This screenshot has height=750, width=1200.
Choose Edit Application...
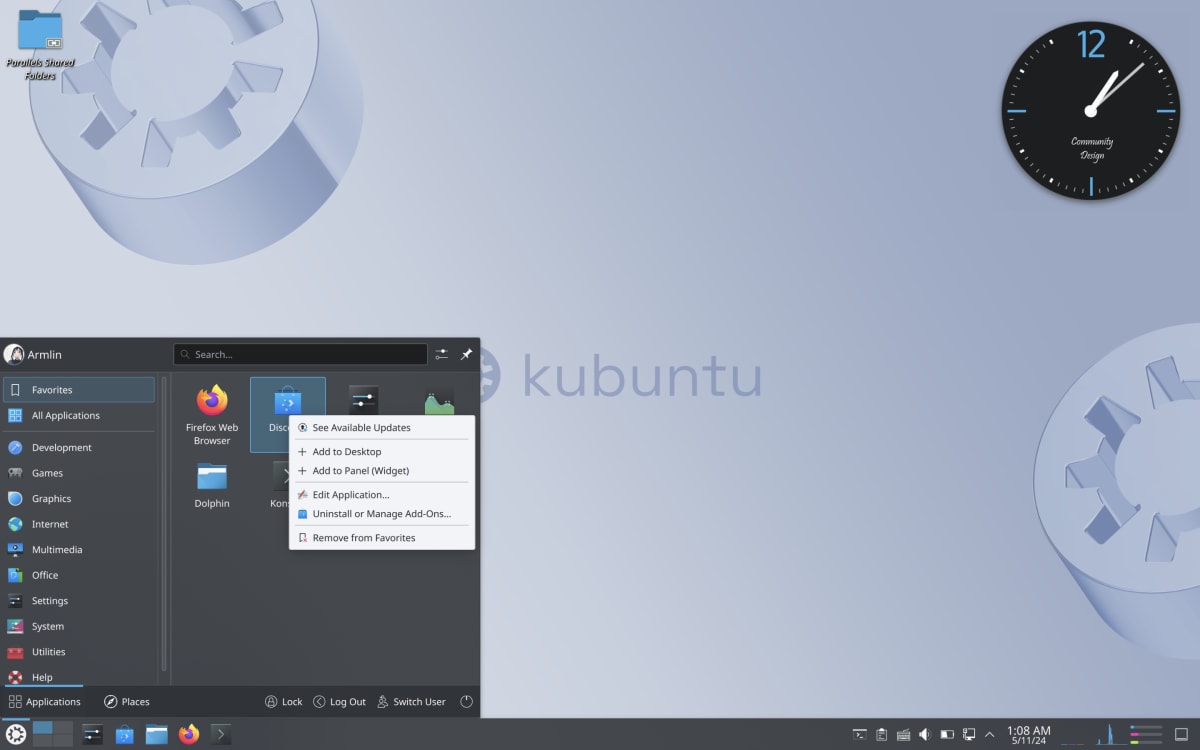382,495
